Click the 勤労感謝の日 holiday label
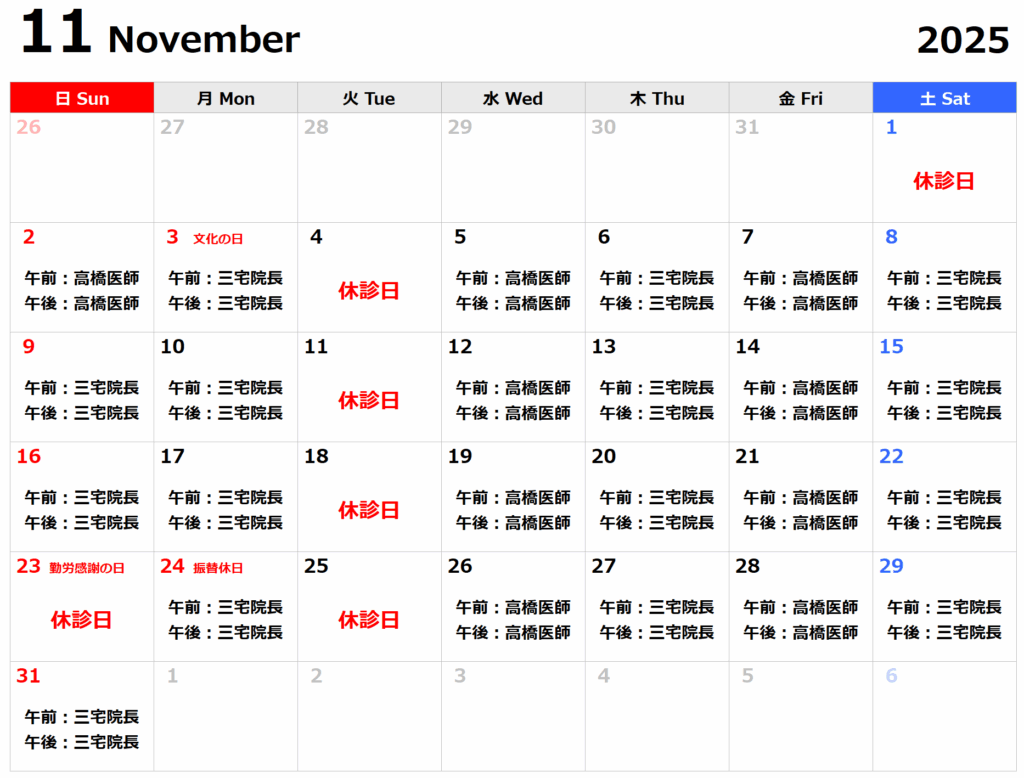1024x778 pixels. [87, 568]
